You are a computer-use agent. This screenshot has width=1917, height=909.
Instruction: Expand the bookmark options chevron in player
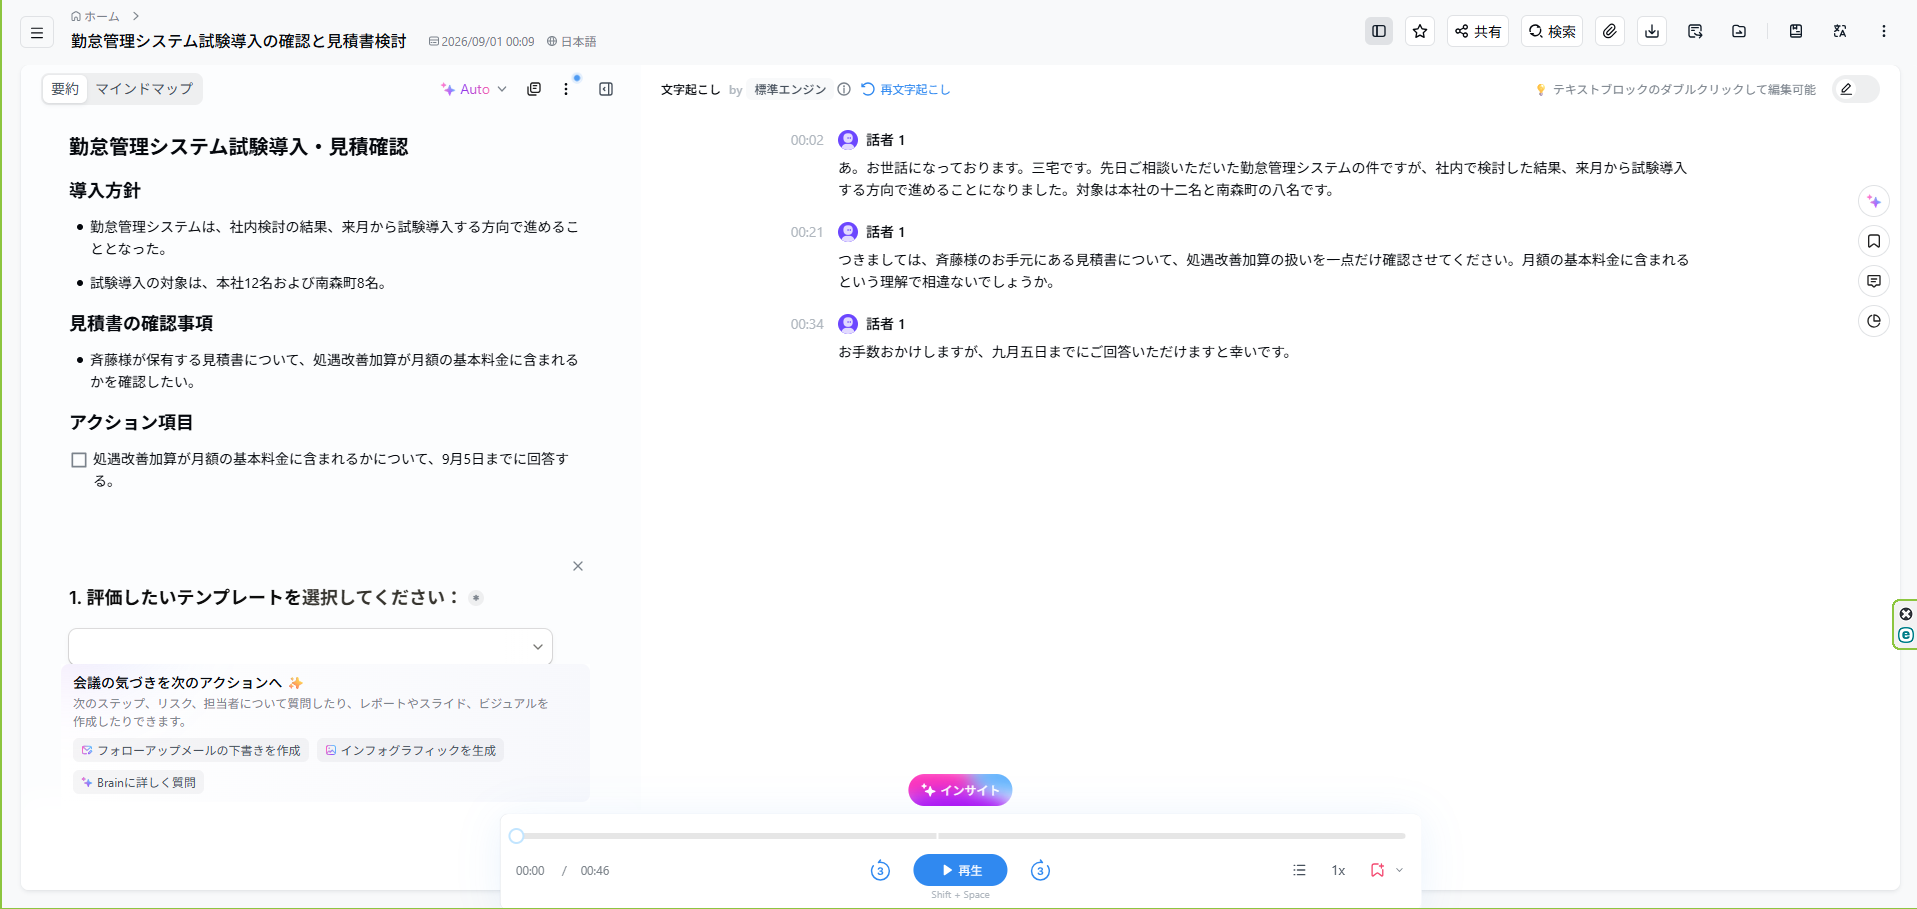[1399, 870]
